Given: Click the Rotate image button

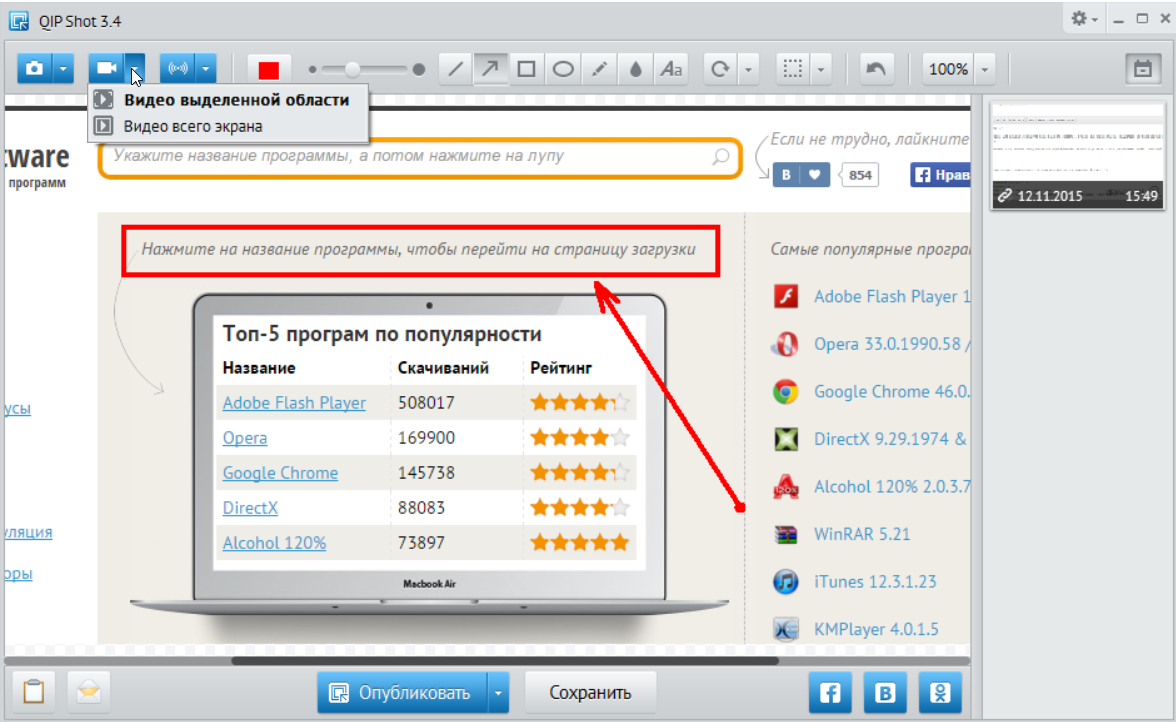Looking at the screenshot, I should click(720, 69).
